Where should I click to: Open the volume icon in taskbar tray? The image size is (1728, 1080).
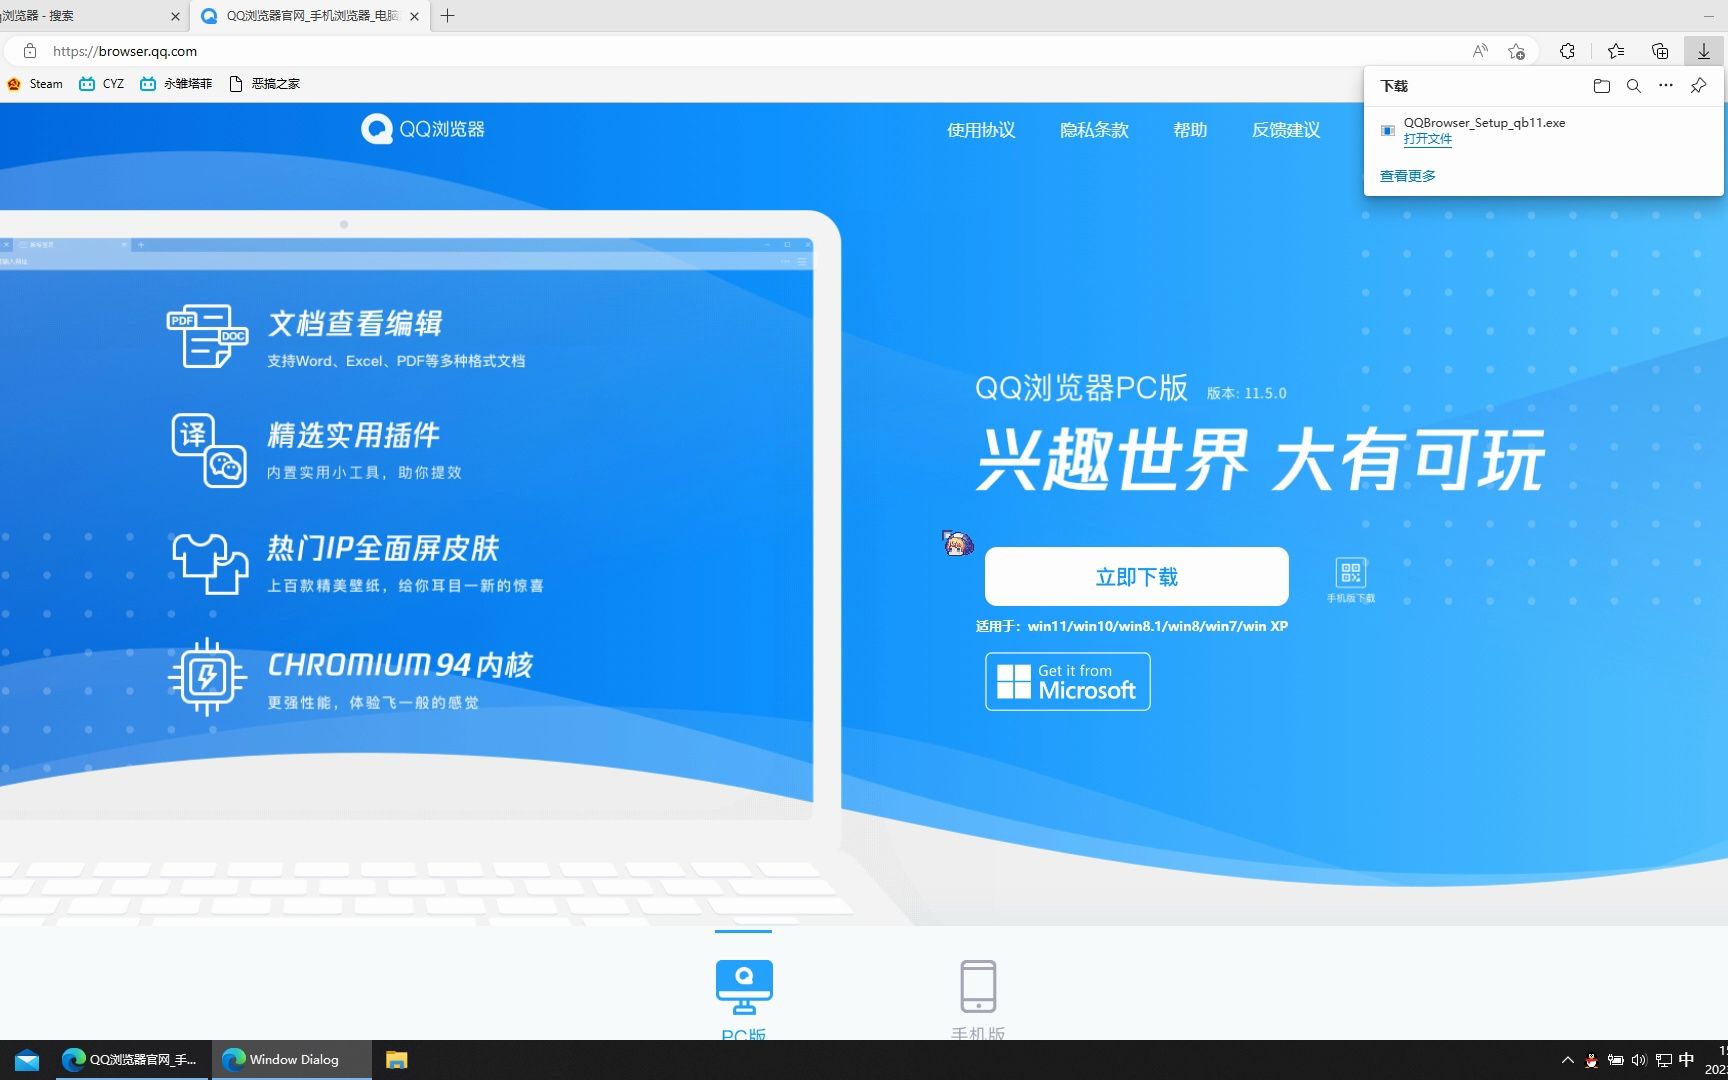(1638, 1061)
